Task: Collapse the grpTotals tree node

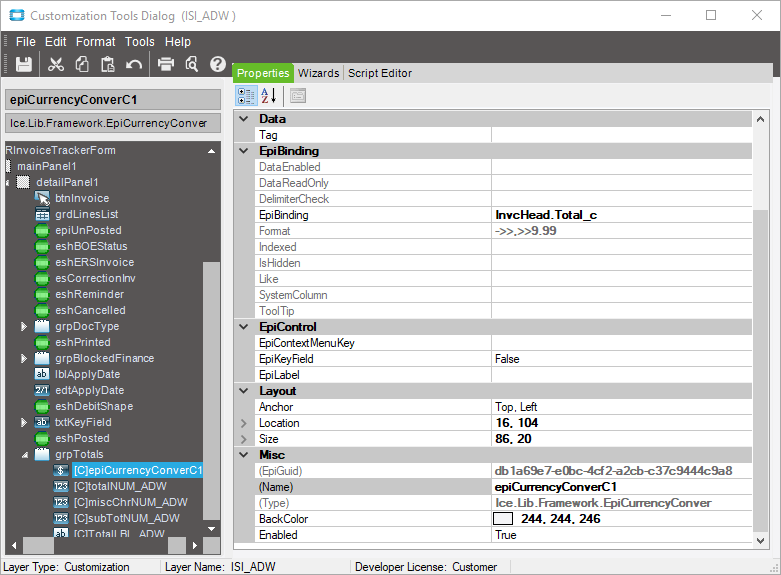Action: click(x=24, y=455)
